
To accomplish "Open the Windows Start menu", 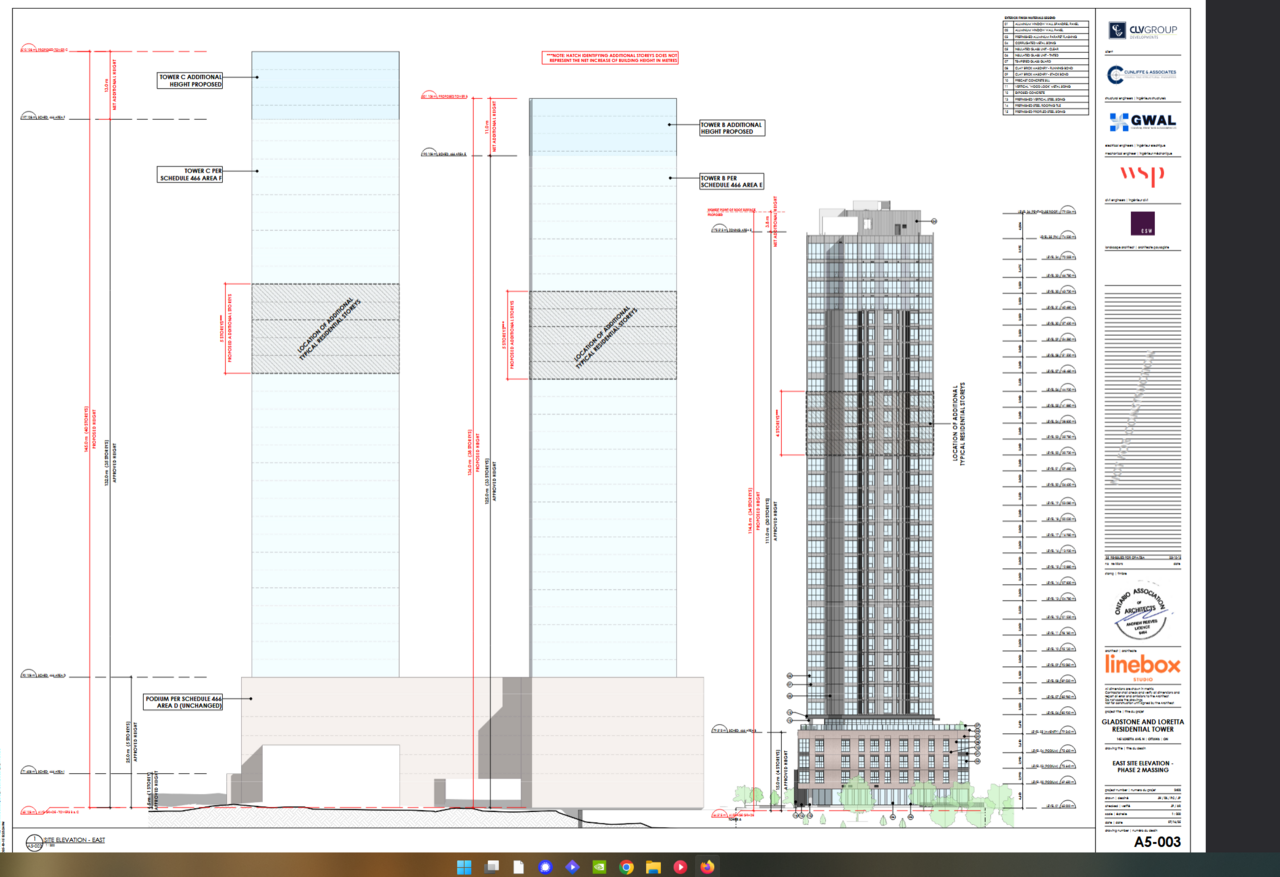I will [465, 865].
